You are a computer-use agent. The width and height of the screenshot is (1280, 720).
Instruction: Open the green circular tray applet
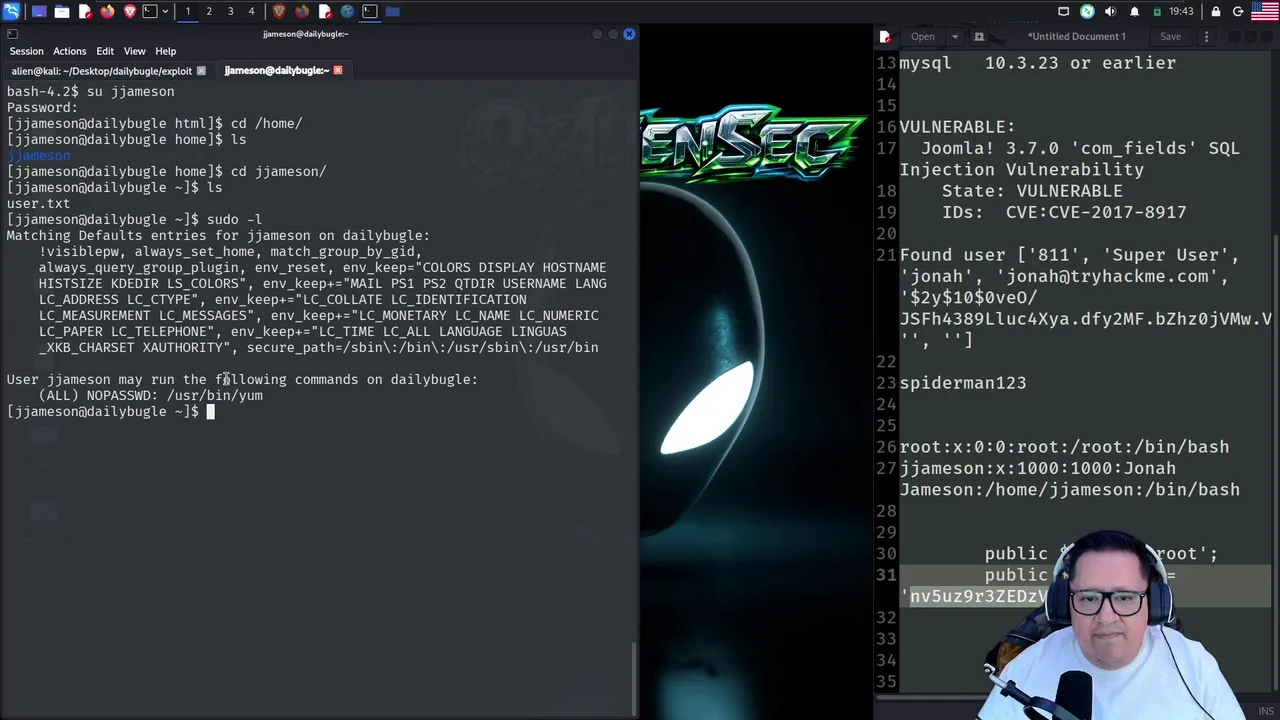tap(1087, 11)
